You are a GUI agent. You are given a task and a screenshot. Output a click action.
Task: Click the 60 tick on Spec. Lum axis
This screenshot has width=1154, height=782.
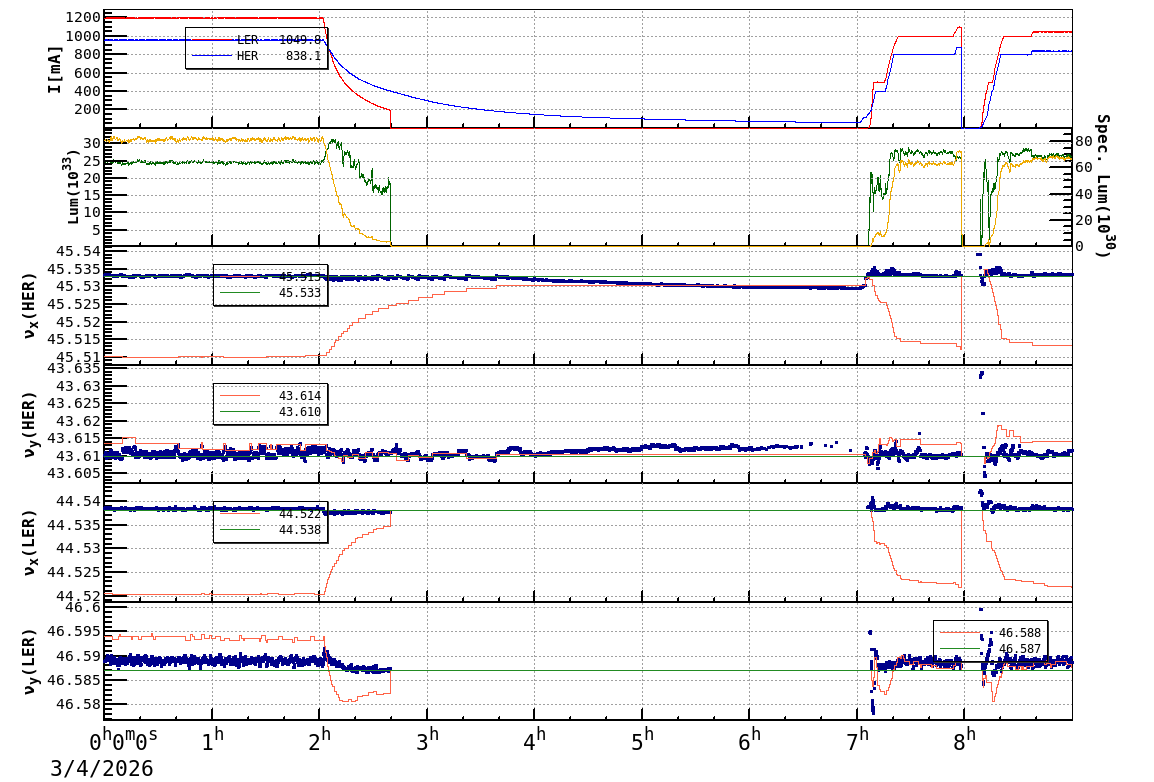(1083, 168)
